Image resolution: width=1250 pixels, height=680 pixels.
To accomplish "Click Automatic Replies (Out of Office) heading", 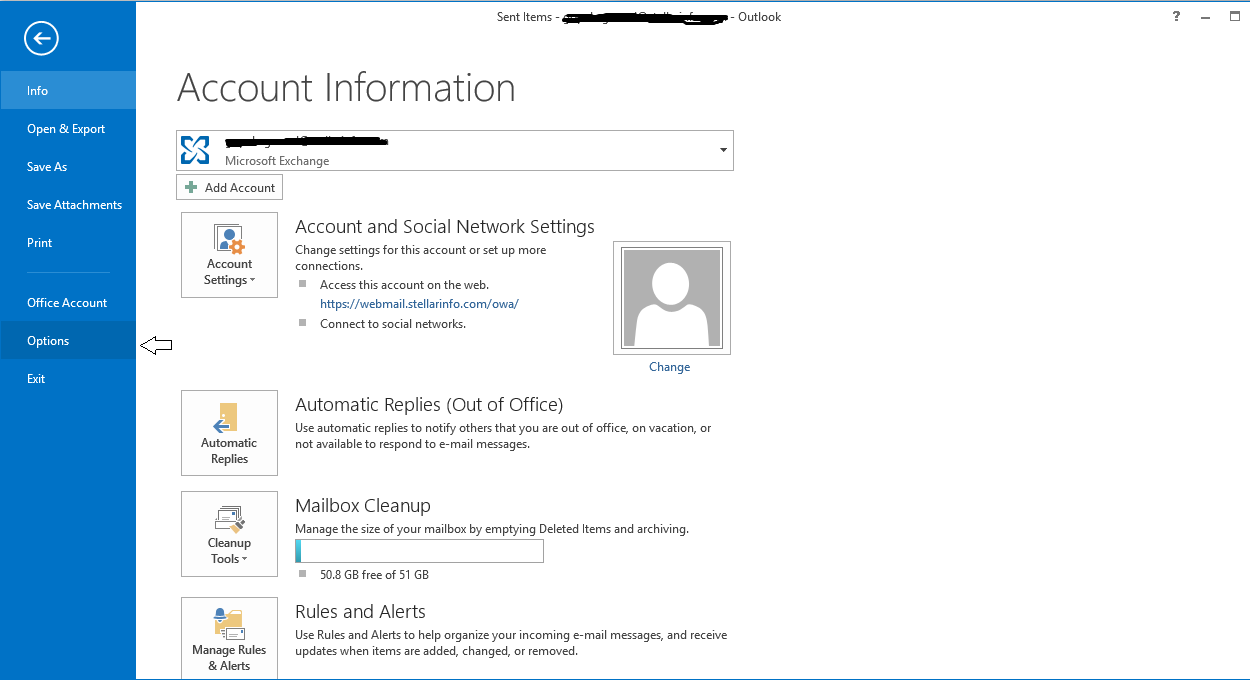I will coord(429,405).
